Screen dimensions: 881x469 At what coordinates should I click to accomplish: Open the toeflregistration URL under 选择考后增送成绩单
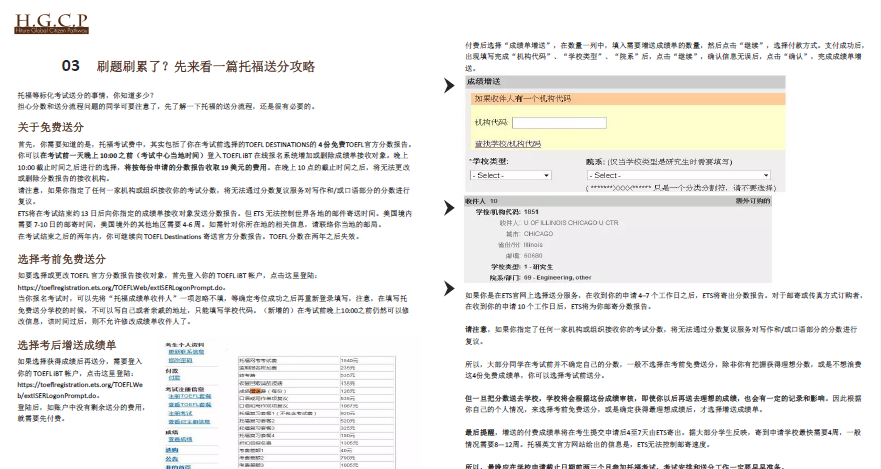(x=80, y=390)
